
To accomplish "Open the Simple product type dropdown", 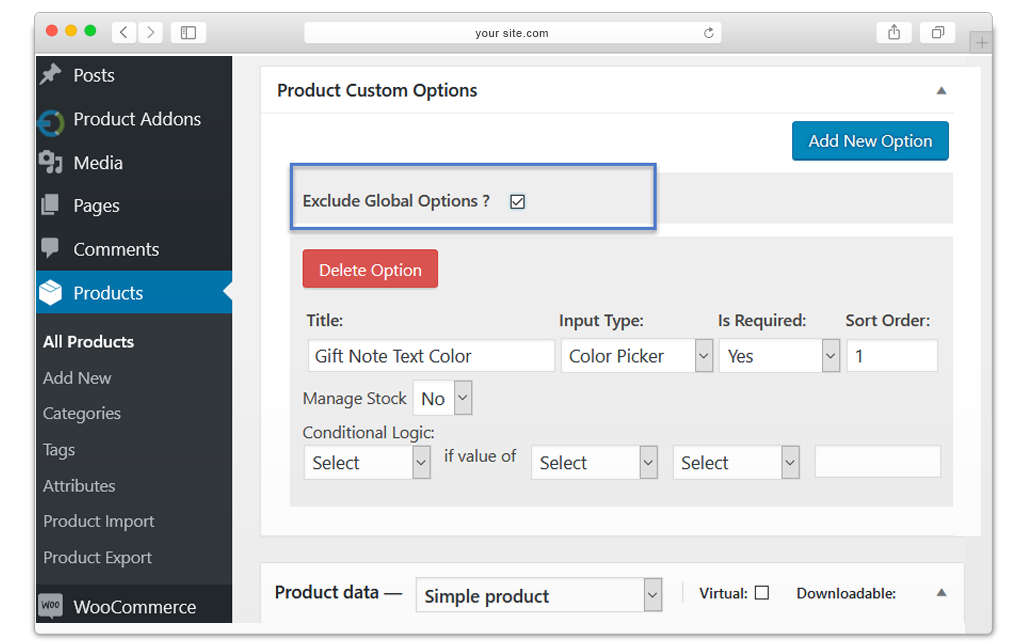I will coord(539,595).
